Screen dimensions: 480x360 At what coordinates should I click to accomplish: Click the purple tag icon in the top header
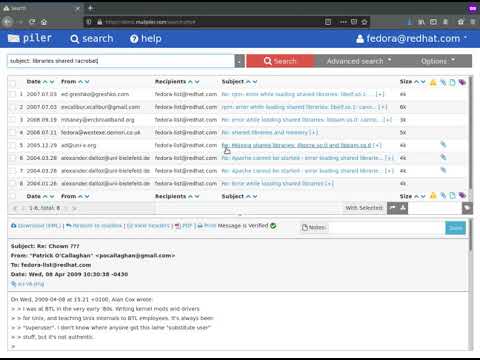pos(462,82)
